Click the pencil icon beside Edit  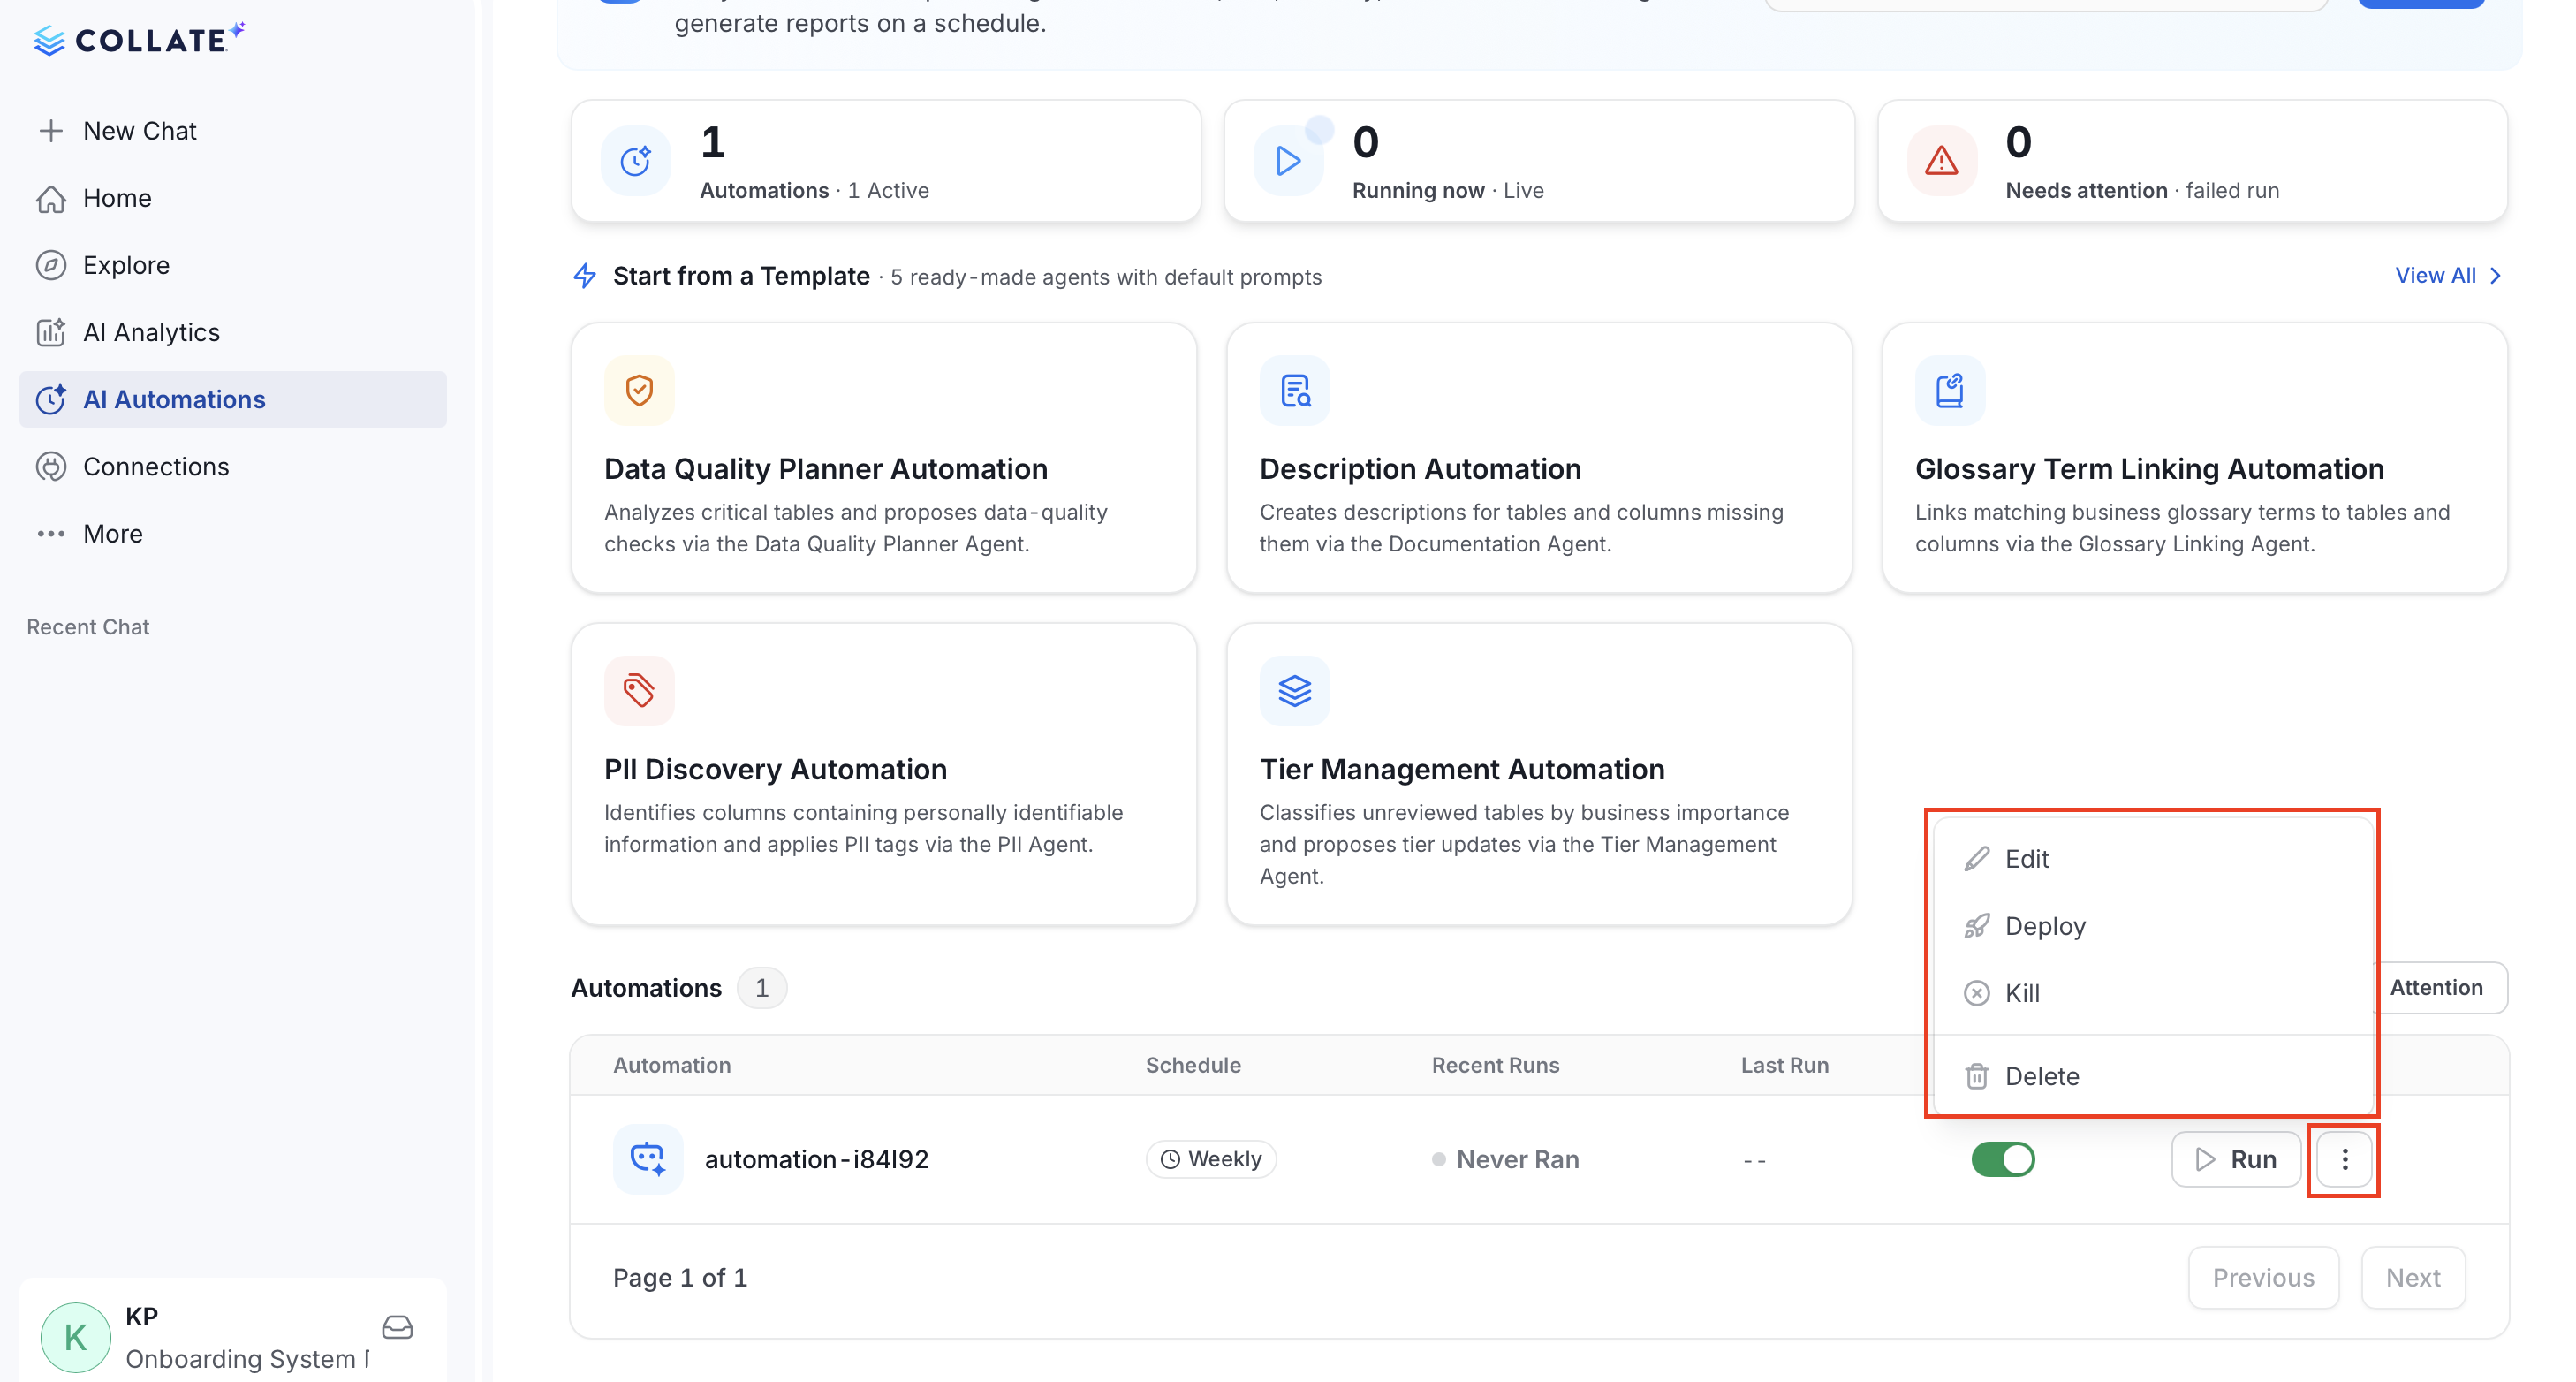point(1976,859)
